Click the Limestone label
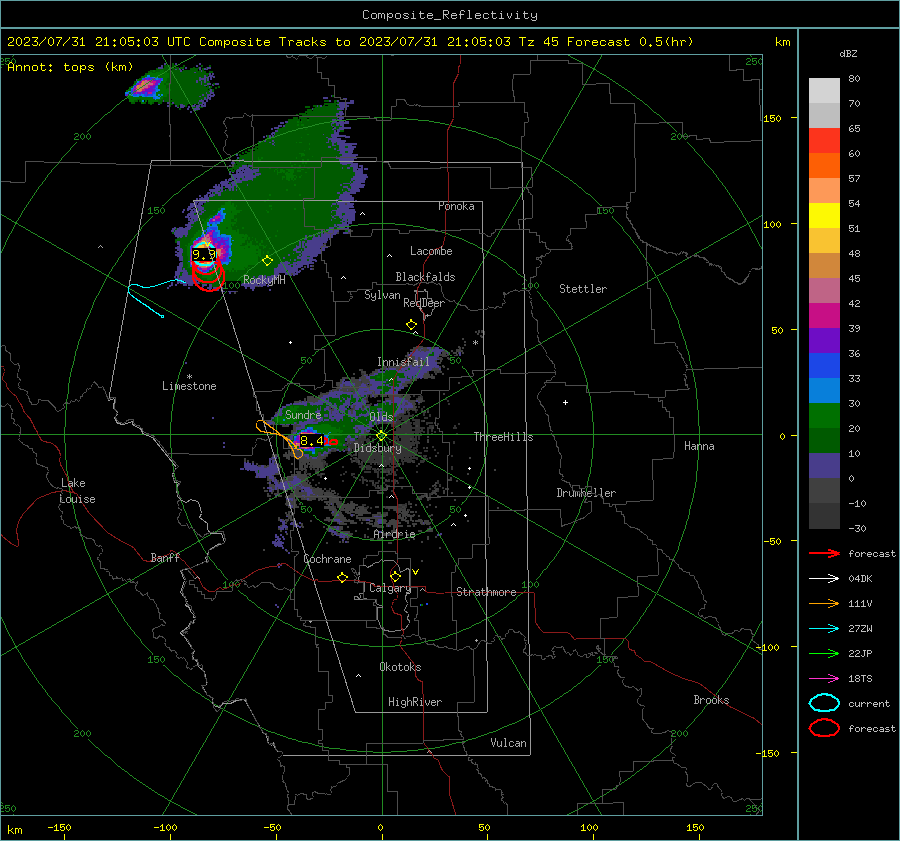 [x=189, y=386]
